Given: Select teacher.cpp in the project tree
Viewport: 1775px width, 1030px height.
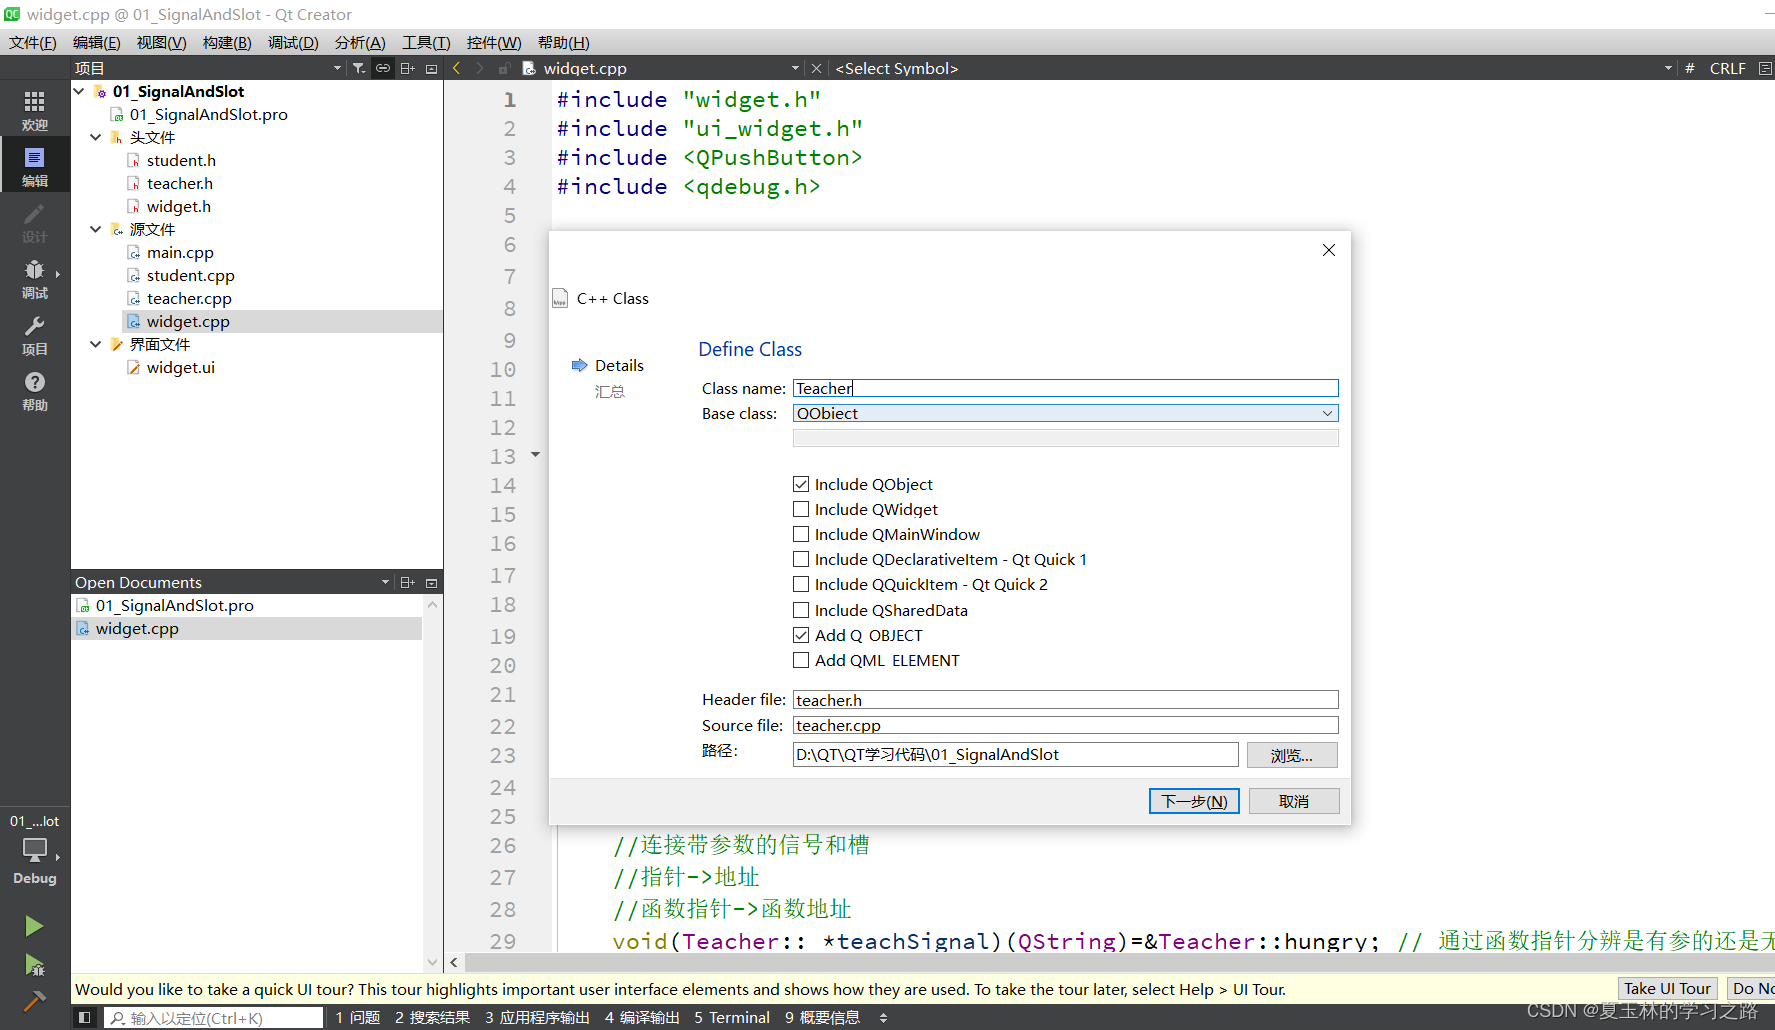Looking at the screenshot, I should pyautogui.click(x=189, y=298).
